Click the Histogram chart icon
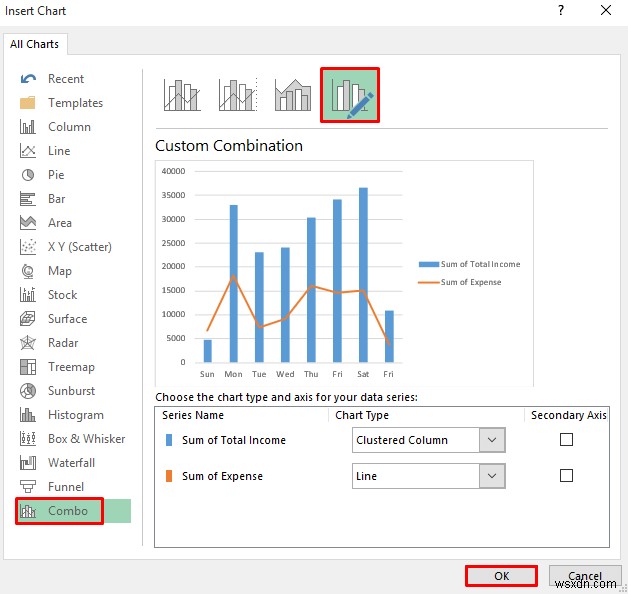The image size is (628, 594). (28, 415)
